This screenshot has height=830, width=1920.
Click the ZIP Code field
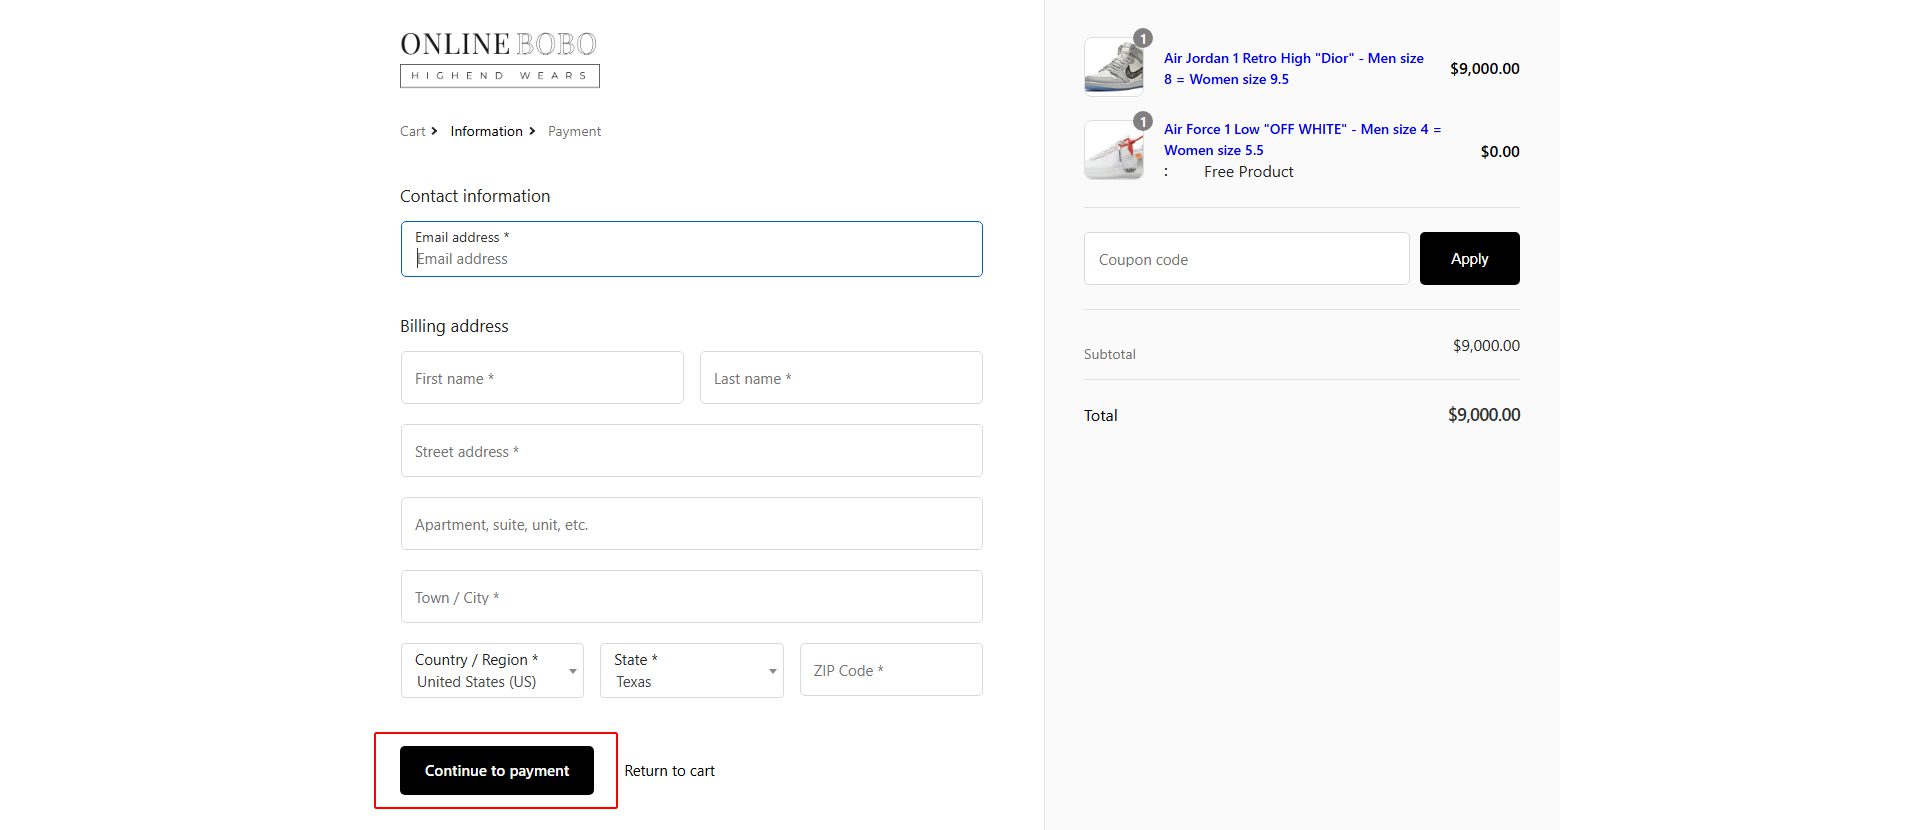point(891,670)
